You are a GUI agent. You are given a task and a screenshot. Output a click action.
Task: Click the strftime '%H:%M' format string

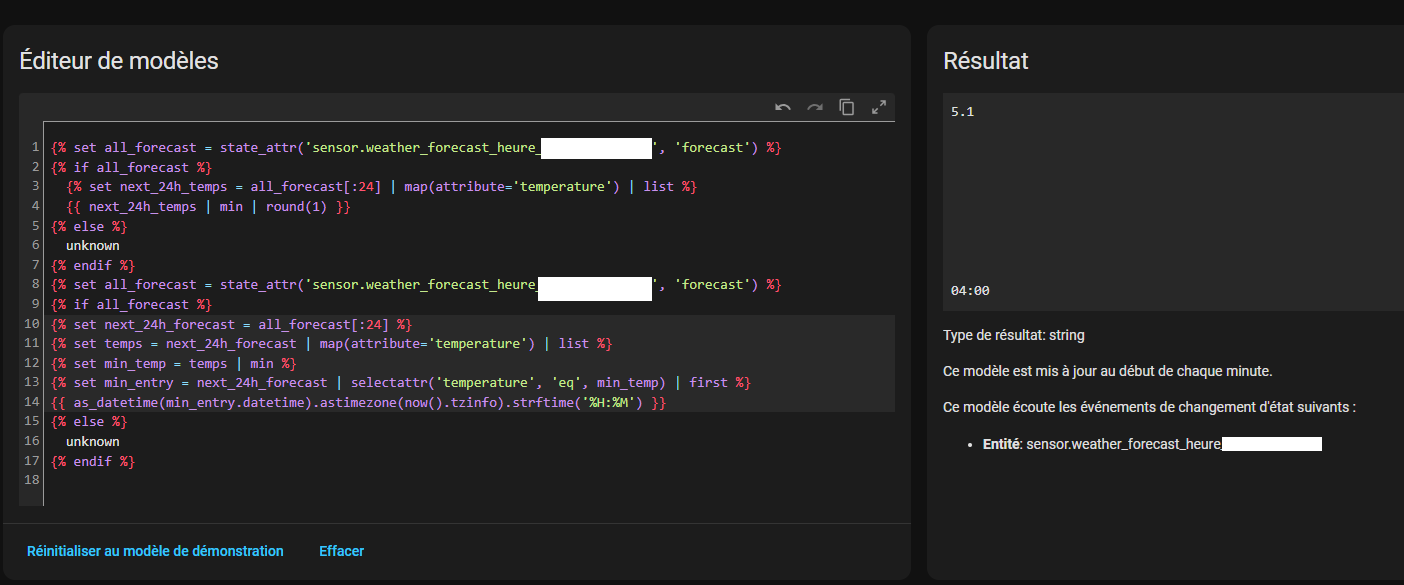[x=613, y=402]
